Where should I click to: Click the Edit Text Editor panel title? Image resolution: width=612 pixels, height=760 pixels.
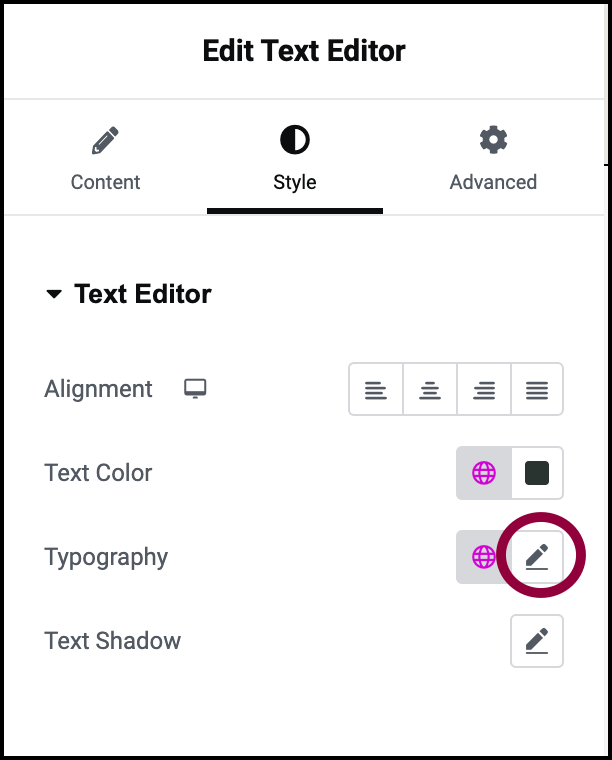(304, 51)
